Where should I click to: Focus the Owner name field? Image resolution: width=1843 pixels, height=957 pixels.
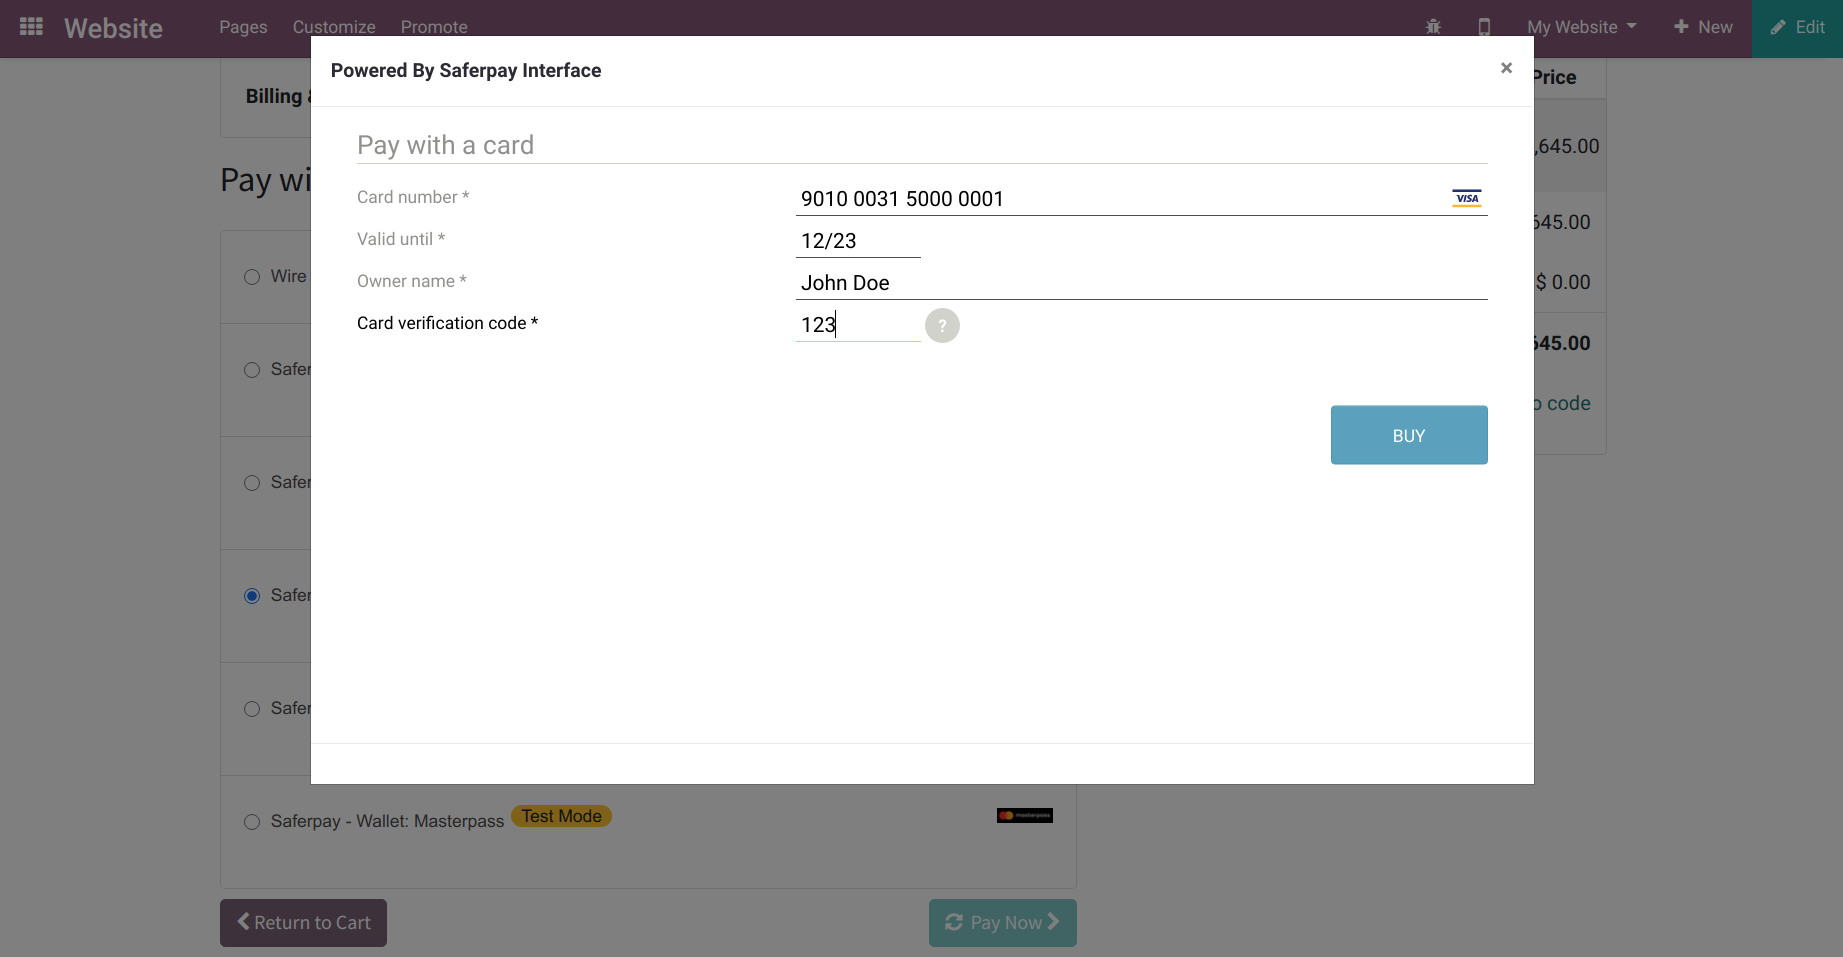pyautogui.click(x=1140, y=283)
